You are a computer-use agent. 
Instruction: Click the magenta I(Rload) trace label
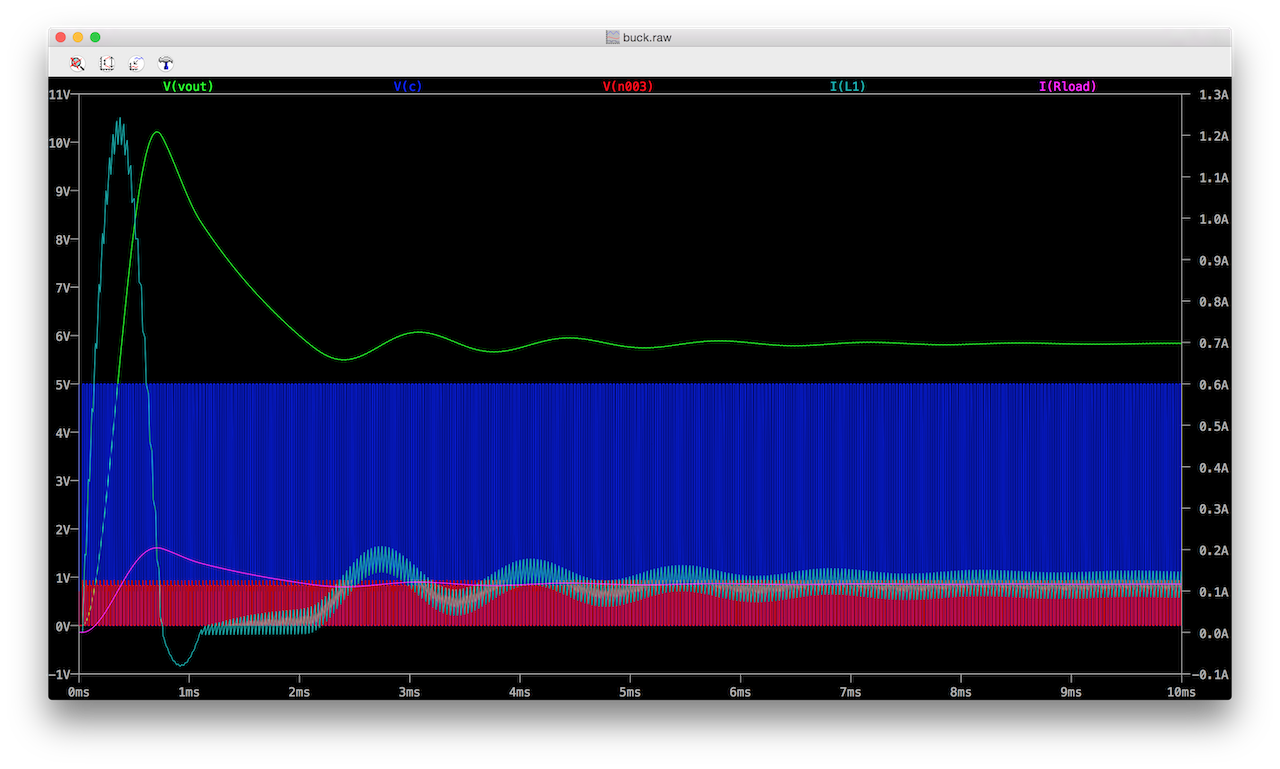[1068, 87]
